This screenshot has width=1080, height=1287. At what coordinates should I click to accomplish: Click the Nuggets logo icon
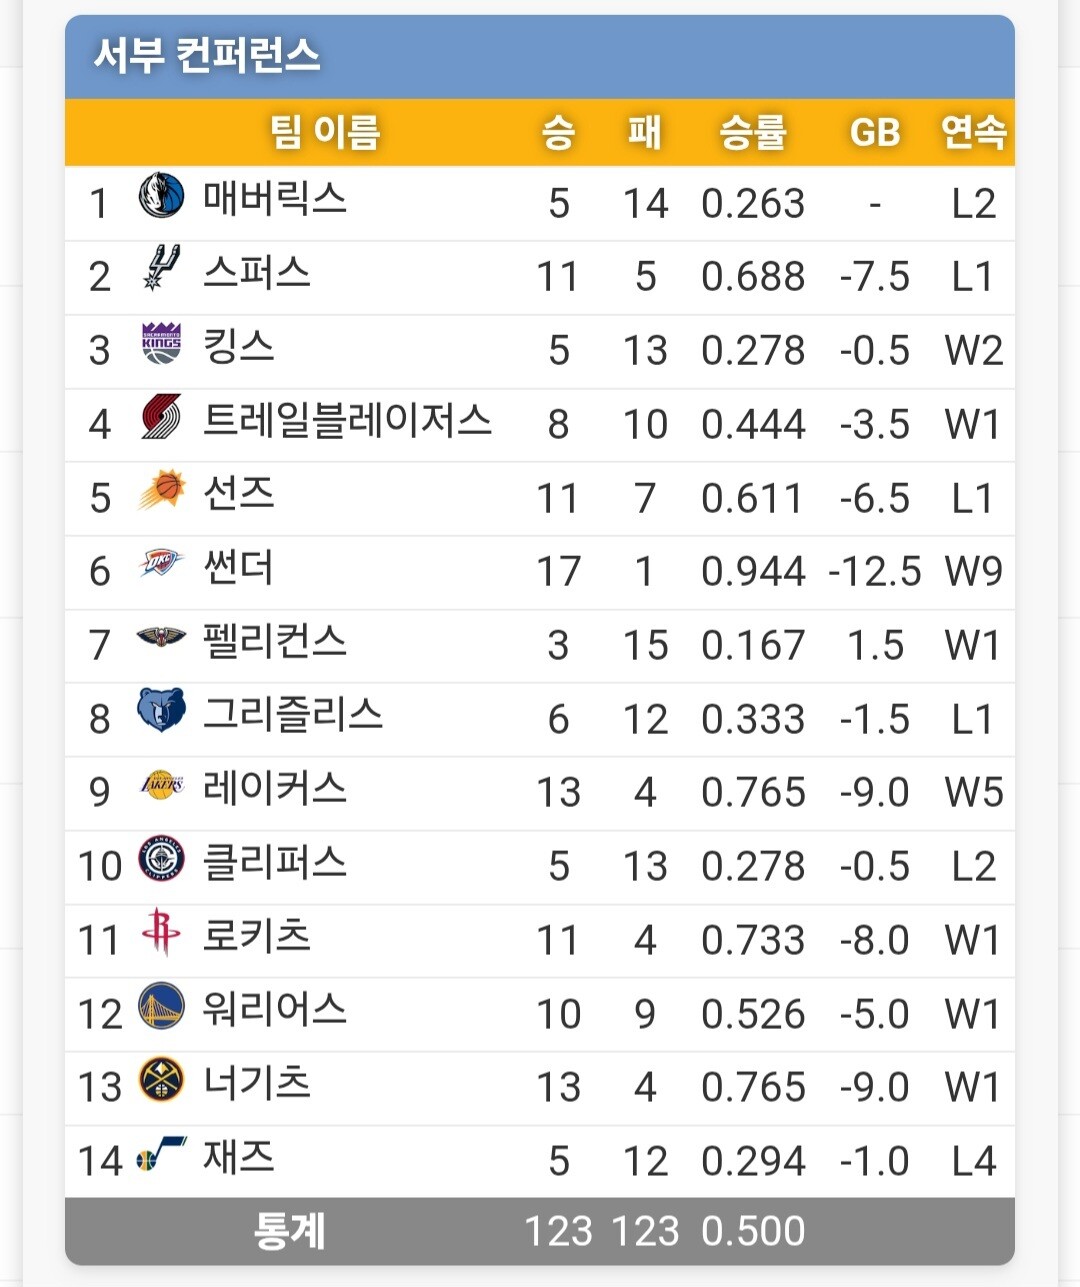pos(161,1080)
